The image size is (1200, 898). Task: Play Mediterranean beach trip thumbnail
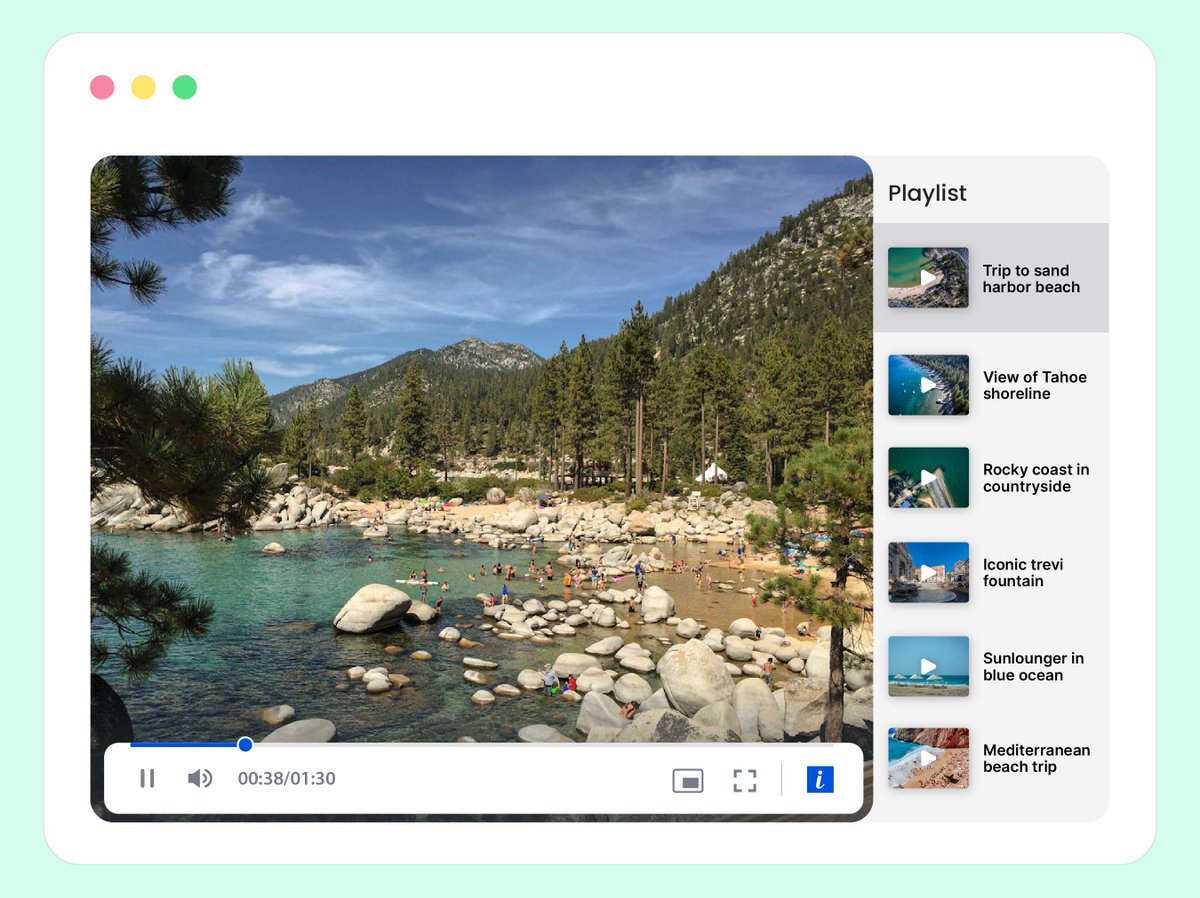click(928, 758)
